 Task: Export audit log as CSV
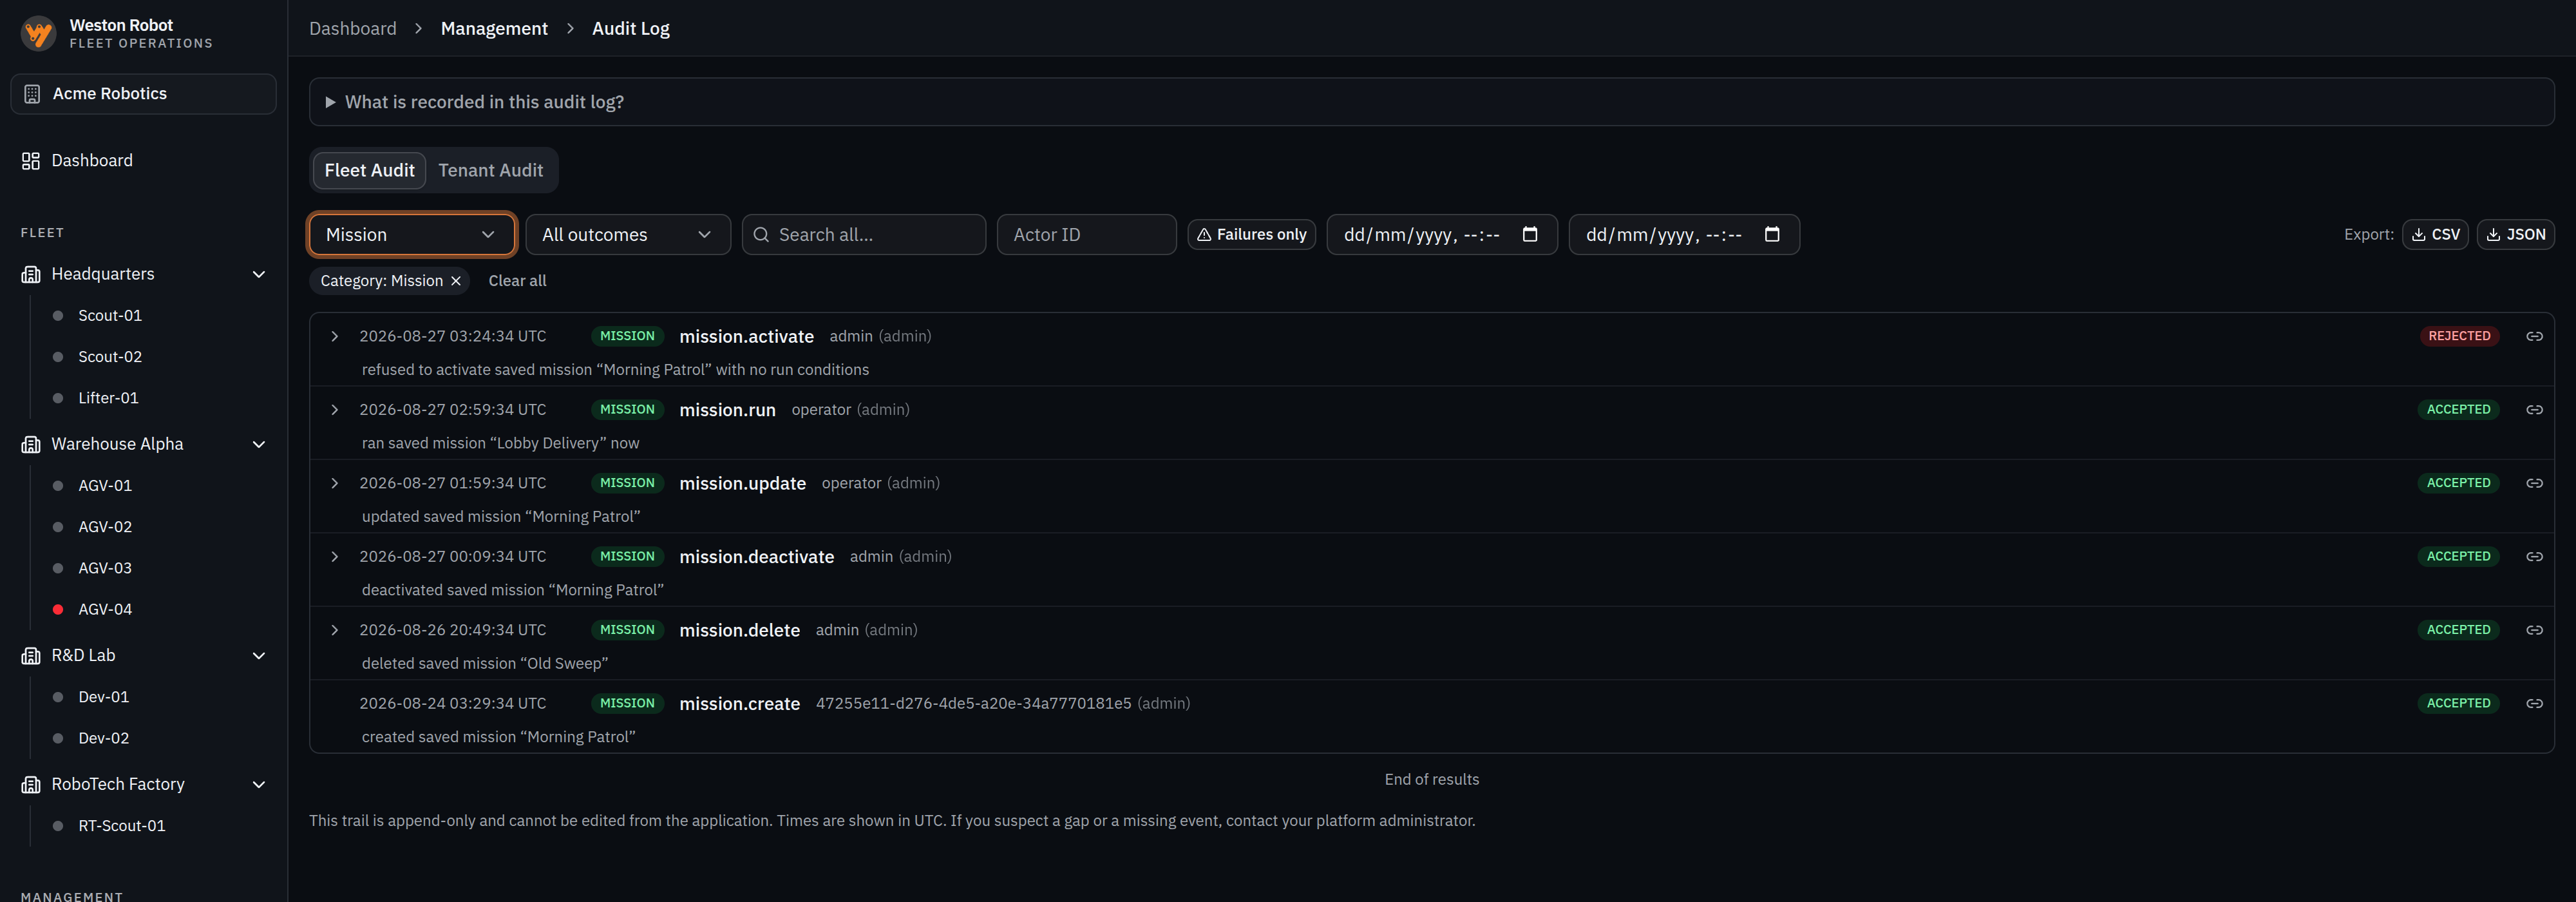click(2435, 235)
